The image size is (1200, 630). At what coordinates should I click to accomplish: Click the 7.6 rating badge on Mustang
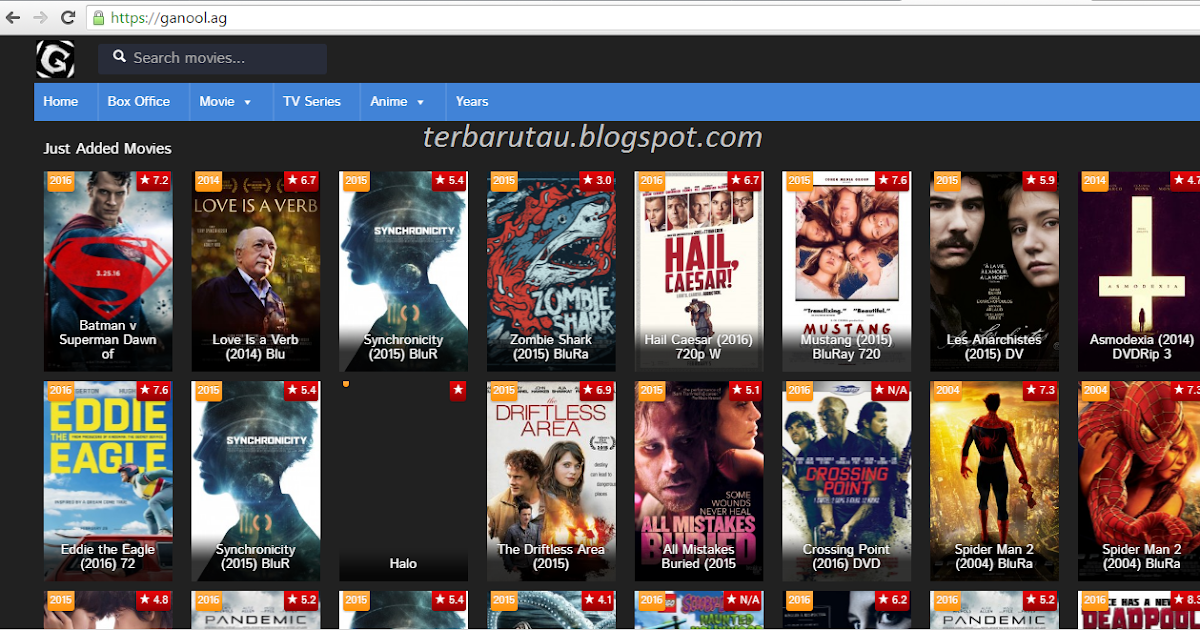[x=891, y=181]
